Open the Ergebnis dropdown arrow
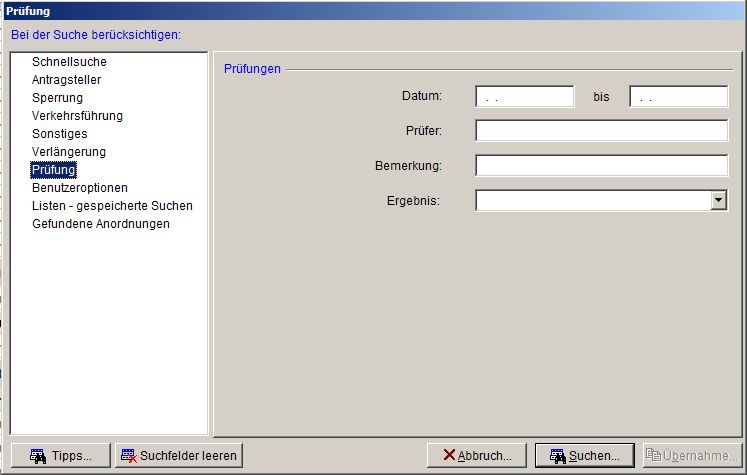This screenshot has width=747, height=475. tap(719, 200)
